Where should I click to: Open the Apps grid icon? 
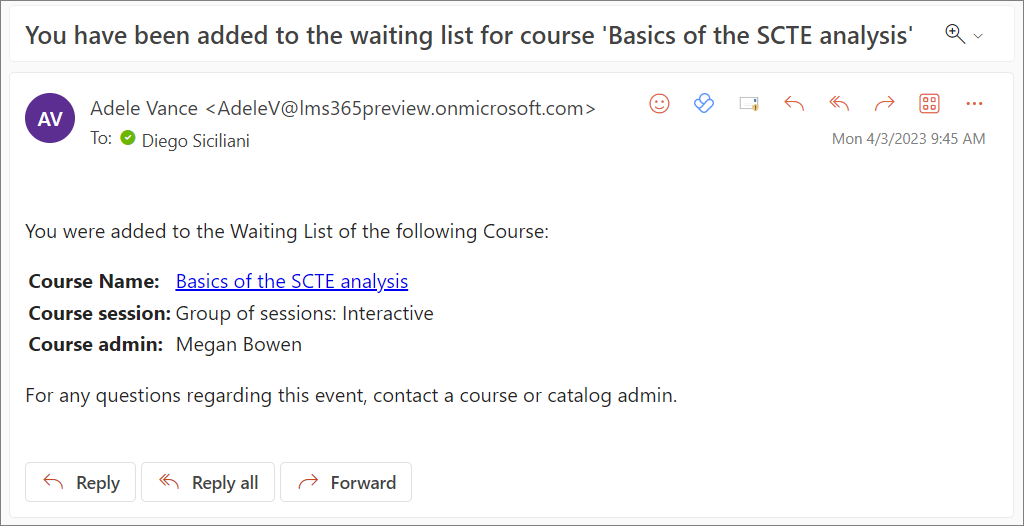tap(929, 104)
